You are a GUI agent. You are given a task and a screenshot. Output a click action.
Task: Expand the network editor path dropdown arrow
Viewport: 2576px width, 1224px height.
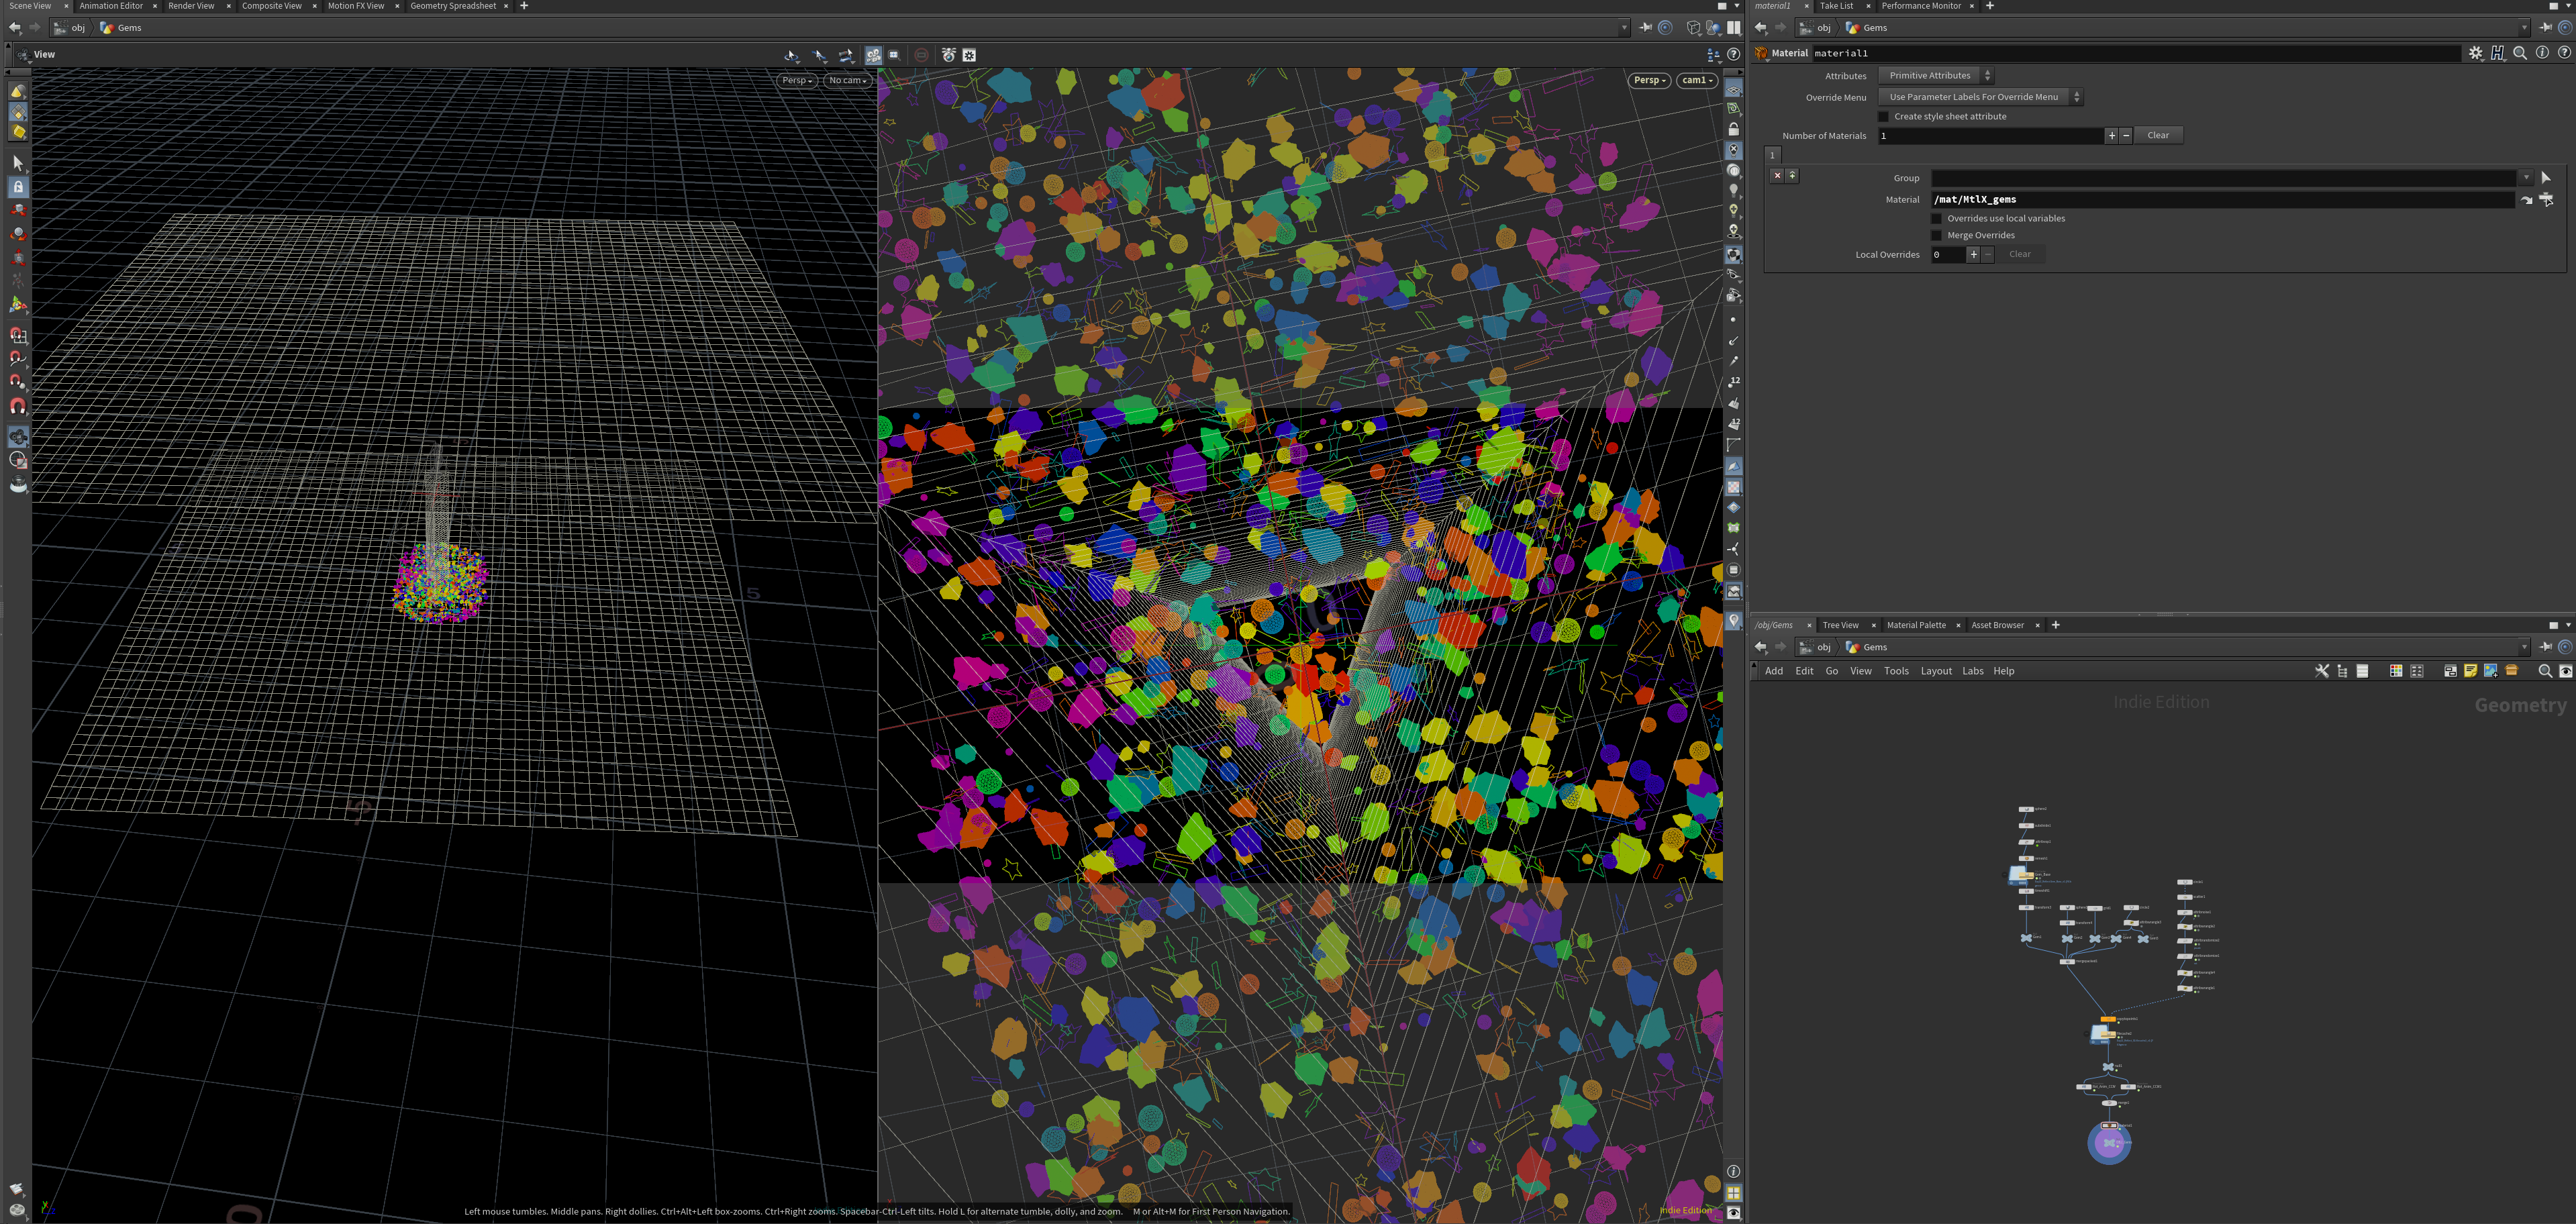coord(2524,647)
